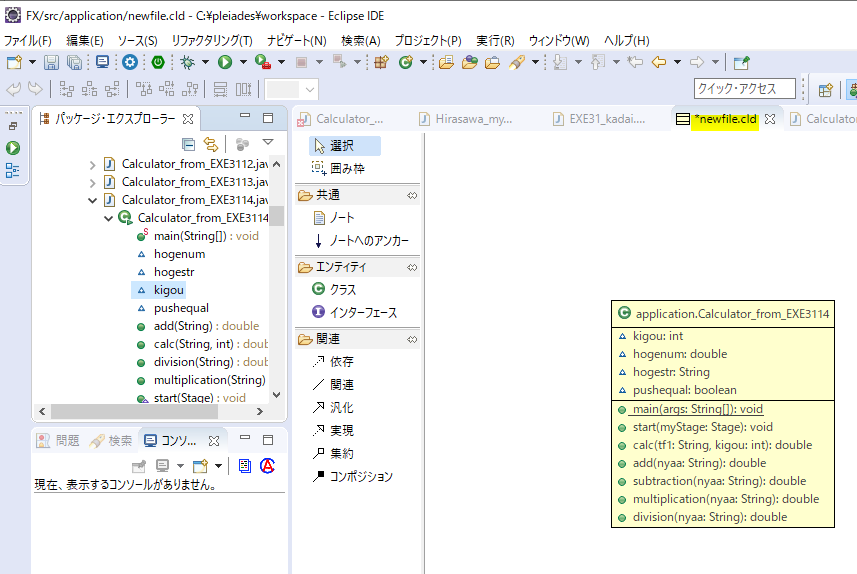Collapse the Calculator_from_EXE3114 class node
Image resolution: width=857 pixels, height=574 pixels.
click(x=108, y=219)
